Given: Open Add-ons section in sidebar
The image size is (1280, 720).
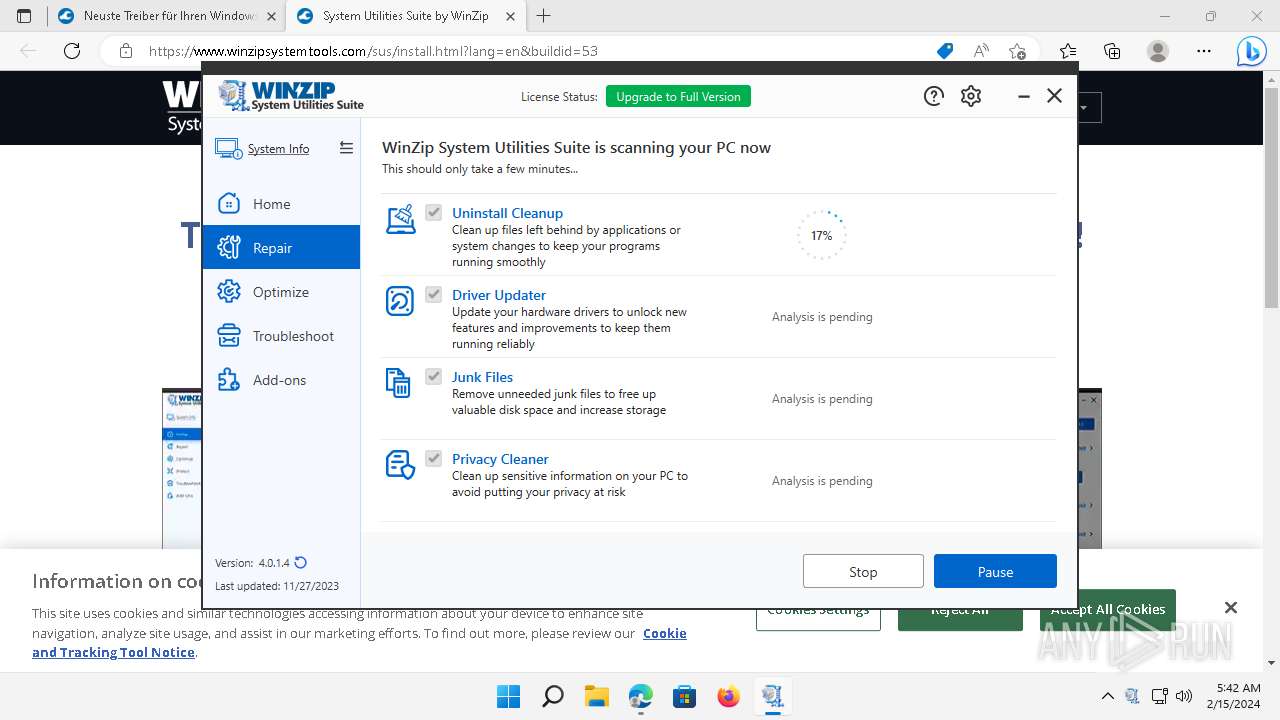Looking at the screenshot, I should (x=281, y=380).
